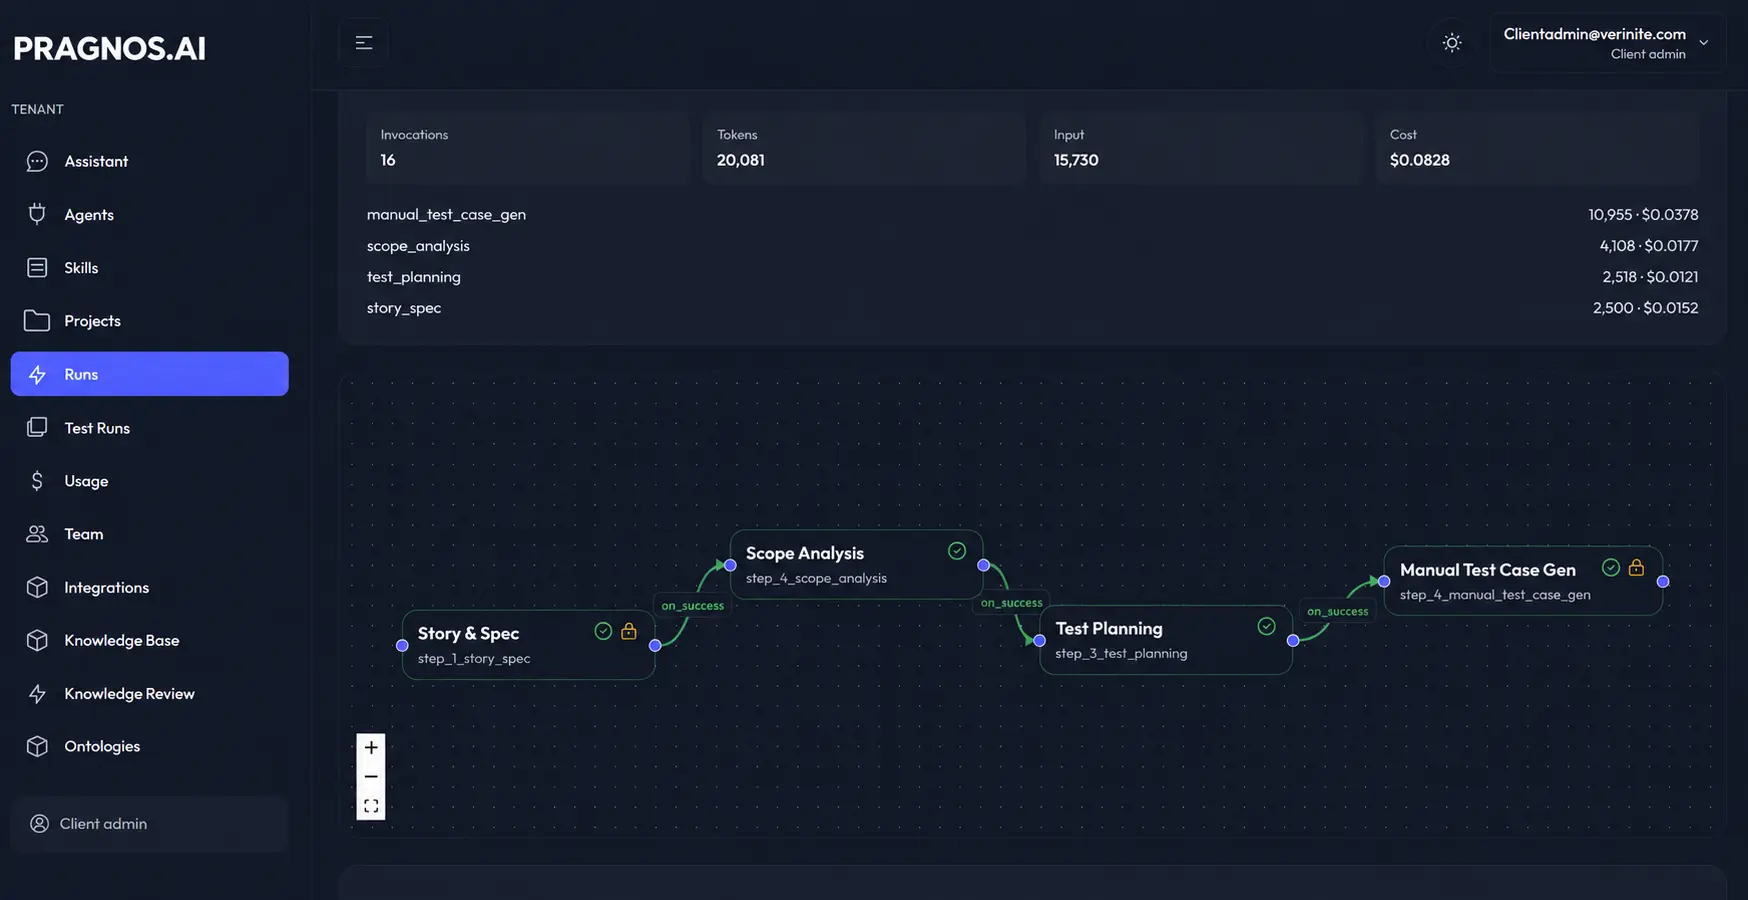Click the lock icon on Manual Test Case Gen
This screenshot has height=900, width=1748.
(x=1637, y=567)
